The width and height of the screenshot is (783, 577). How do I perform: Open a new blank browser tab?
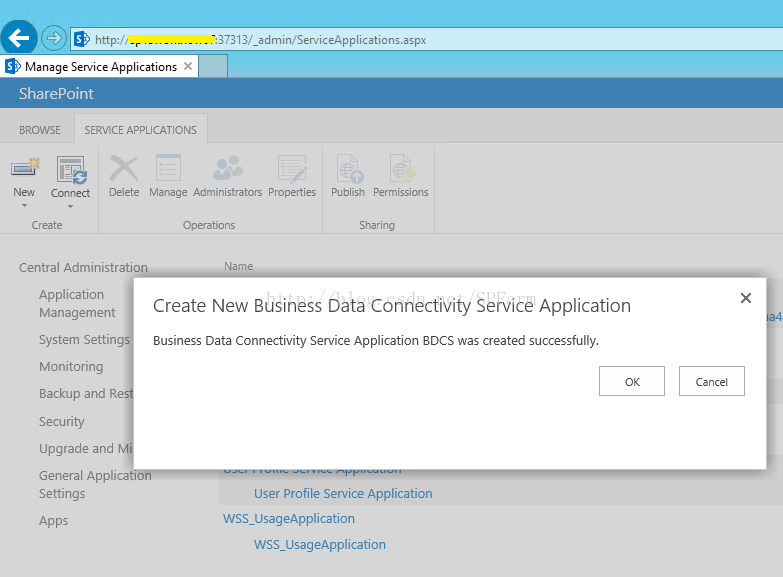[213, 66]
